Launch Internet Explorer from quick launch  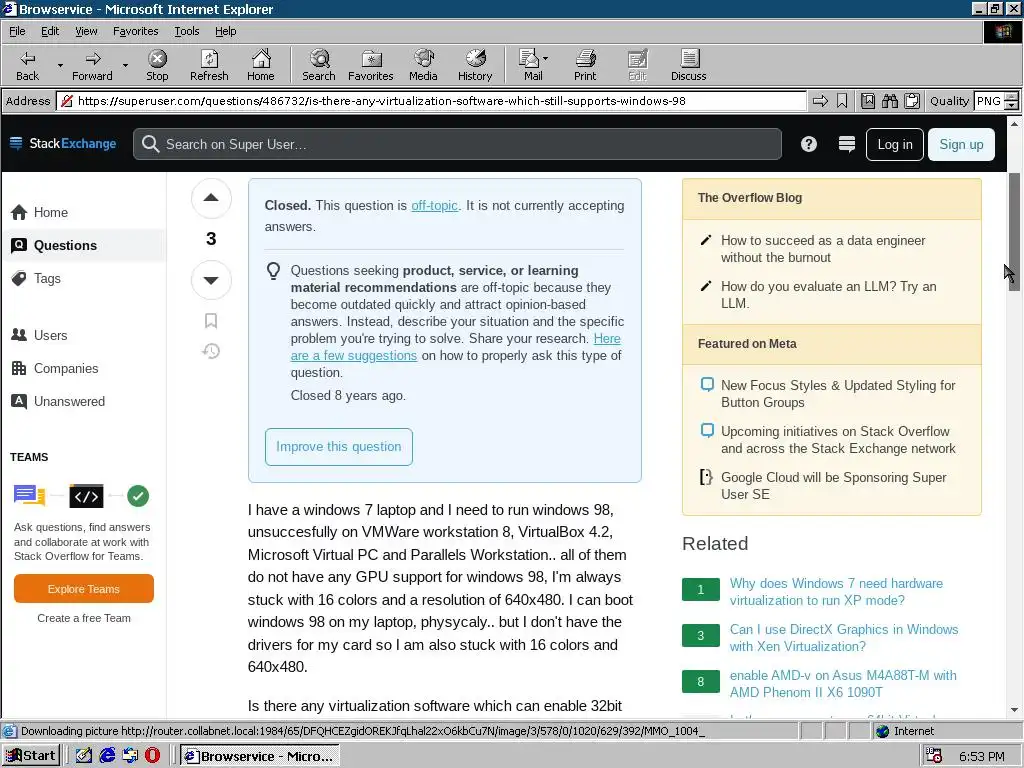[107, 756]
